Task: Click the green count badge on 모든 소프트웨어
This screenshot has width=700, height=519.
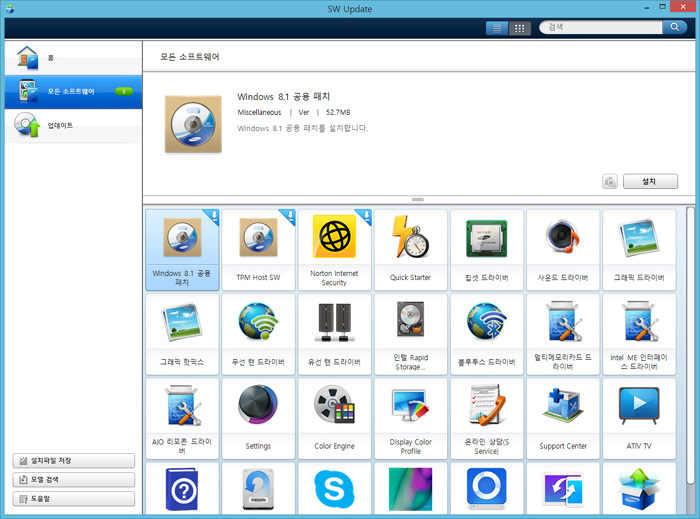Action: [x=124, y=91]
